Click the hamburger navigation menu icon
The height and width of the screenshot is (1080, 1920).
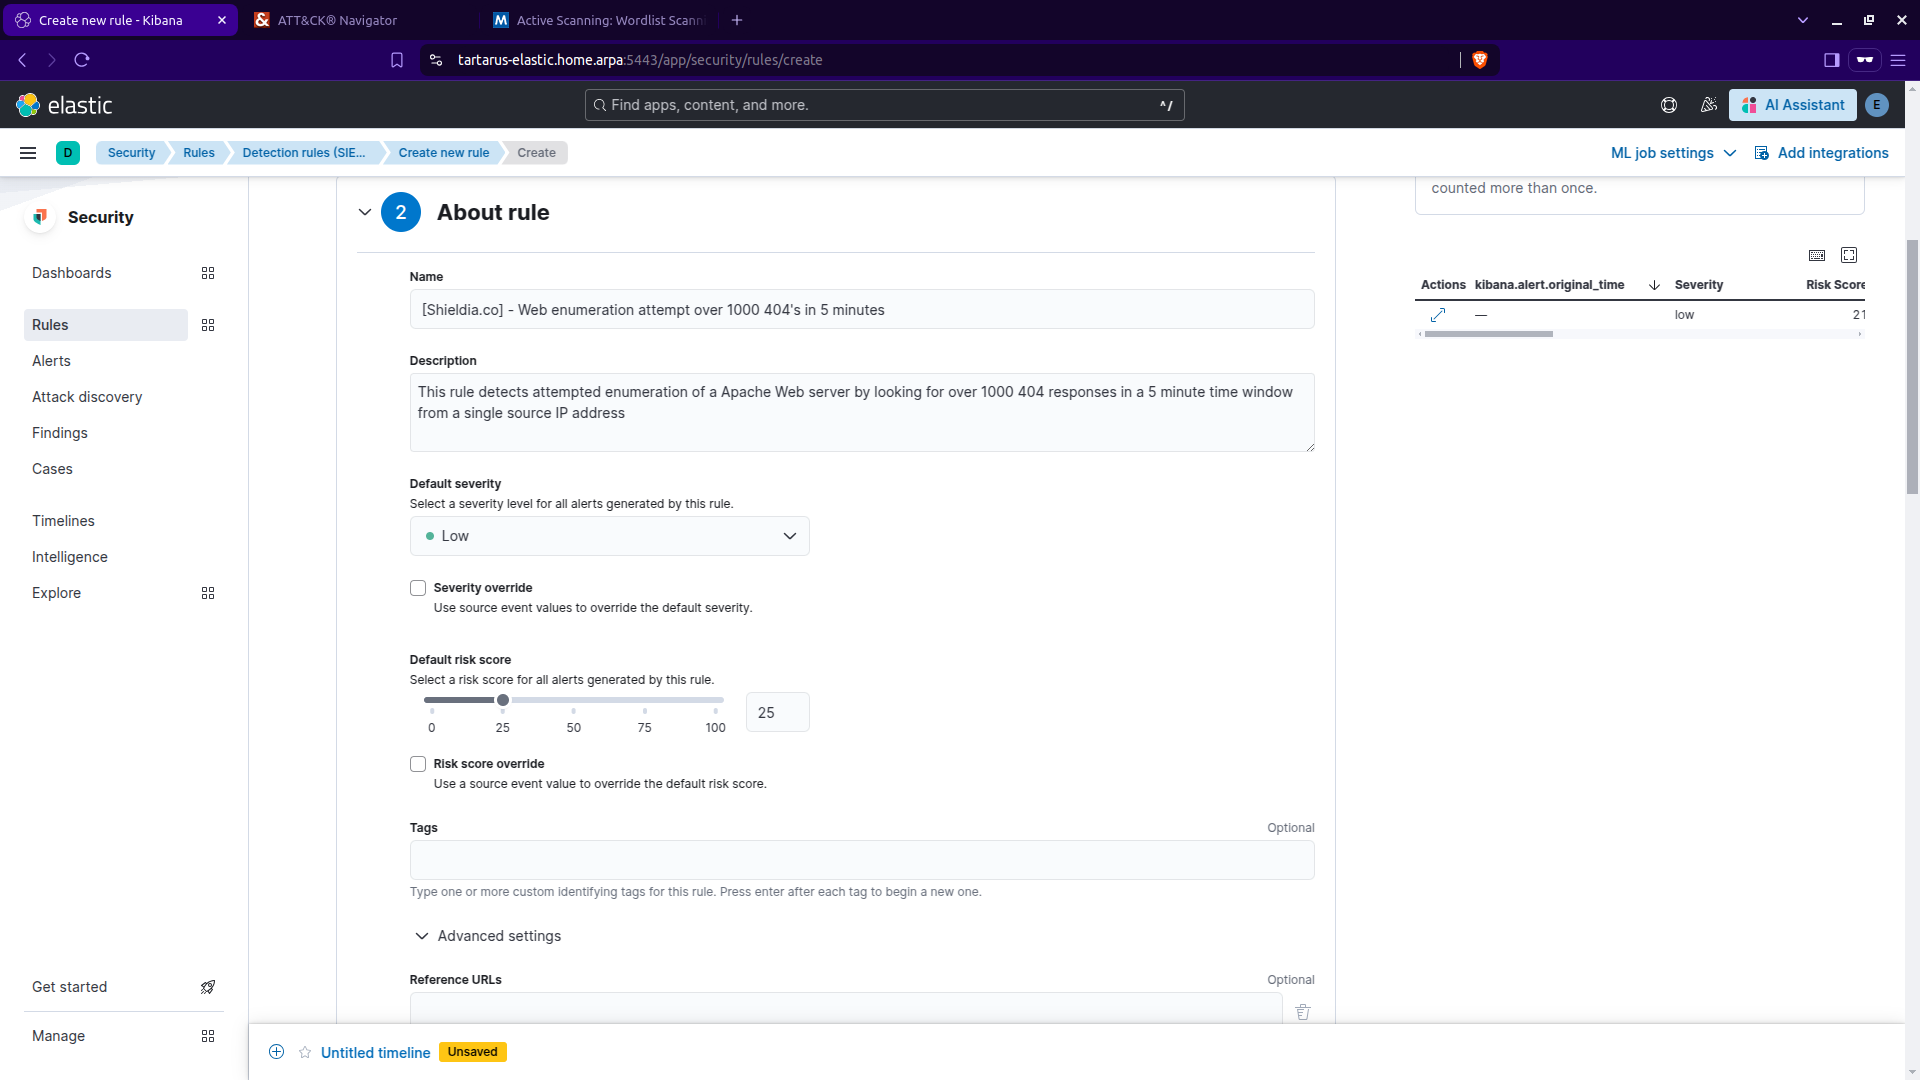click(x=28, y=153)
